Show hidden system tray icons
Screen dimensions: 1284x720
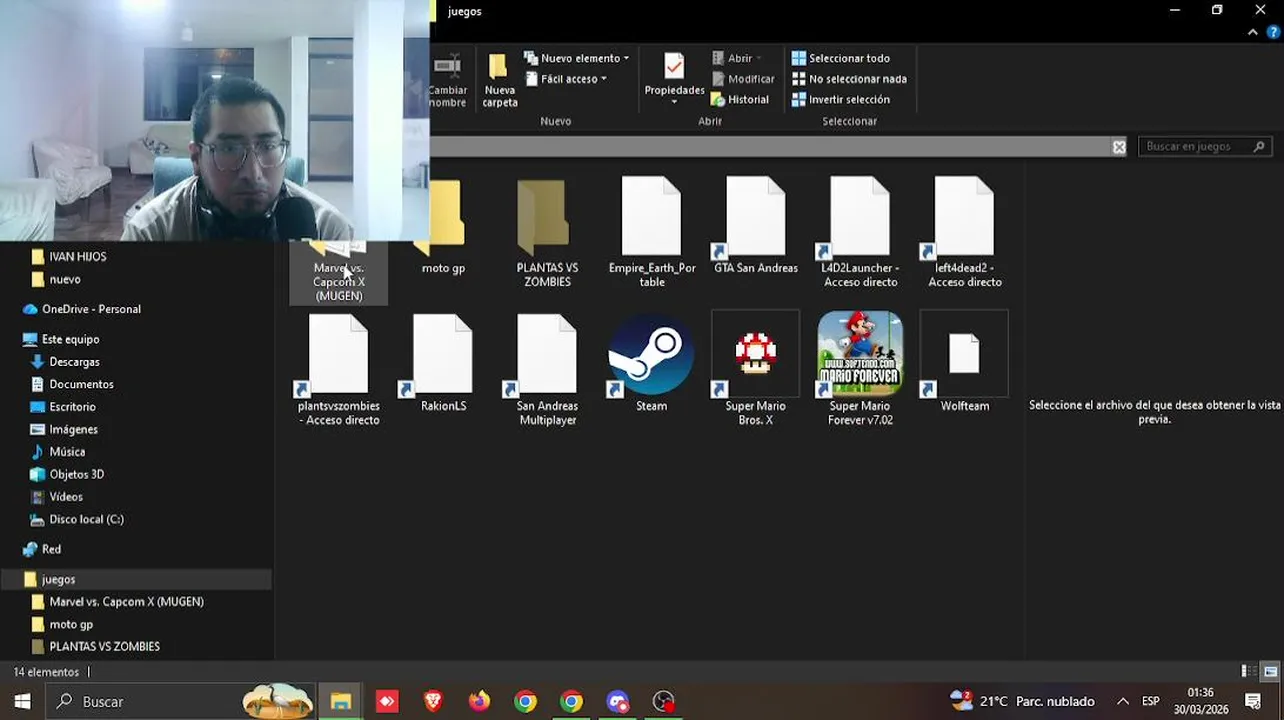point(1123,701)
